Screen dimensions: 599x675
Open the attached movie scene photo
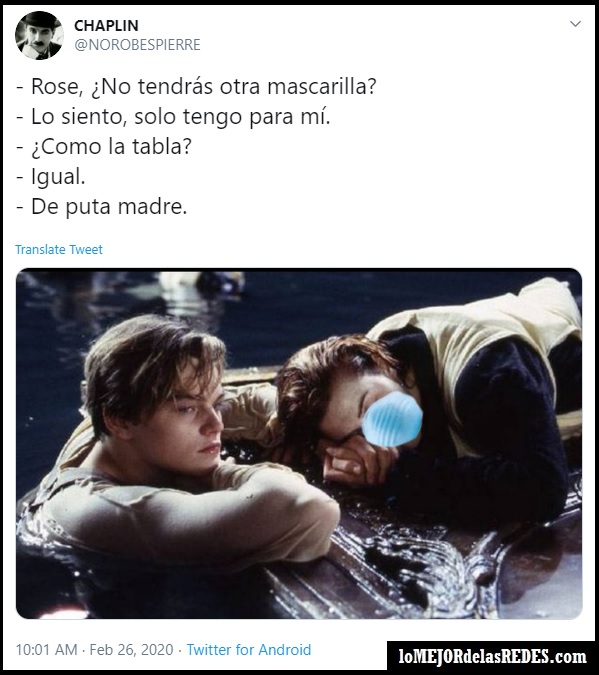click(x=299, y=443)
